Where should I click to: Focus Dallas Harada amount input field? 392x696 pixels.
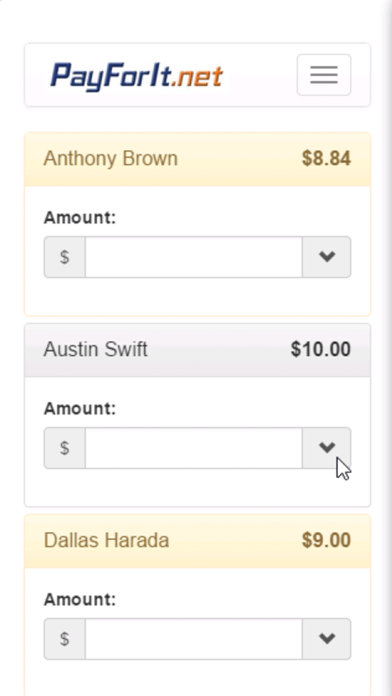pos(194,639)
